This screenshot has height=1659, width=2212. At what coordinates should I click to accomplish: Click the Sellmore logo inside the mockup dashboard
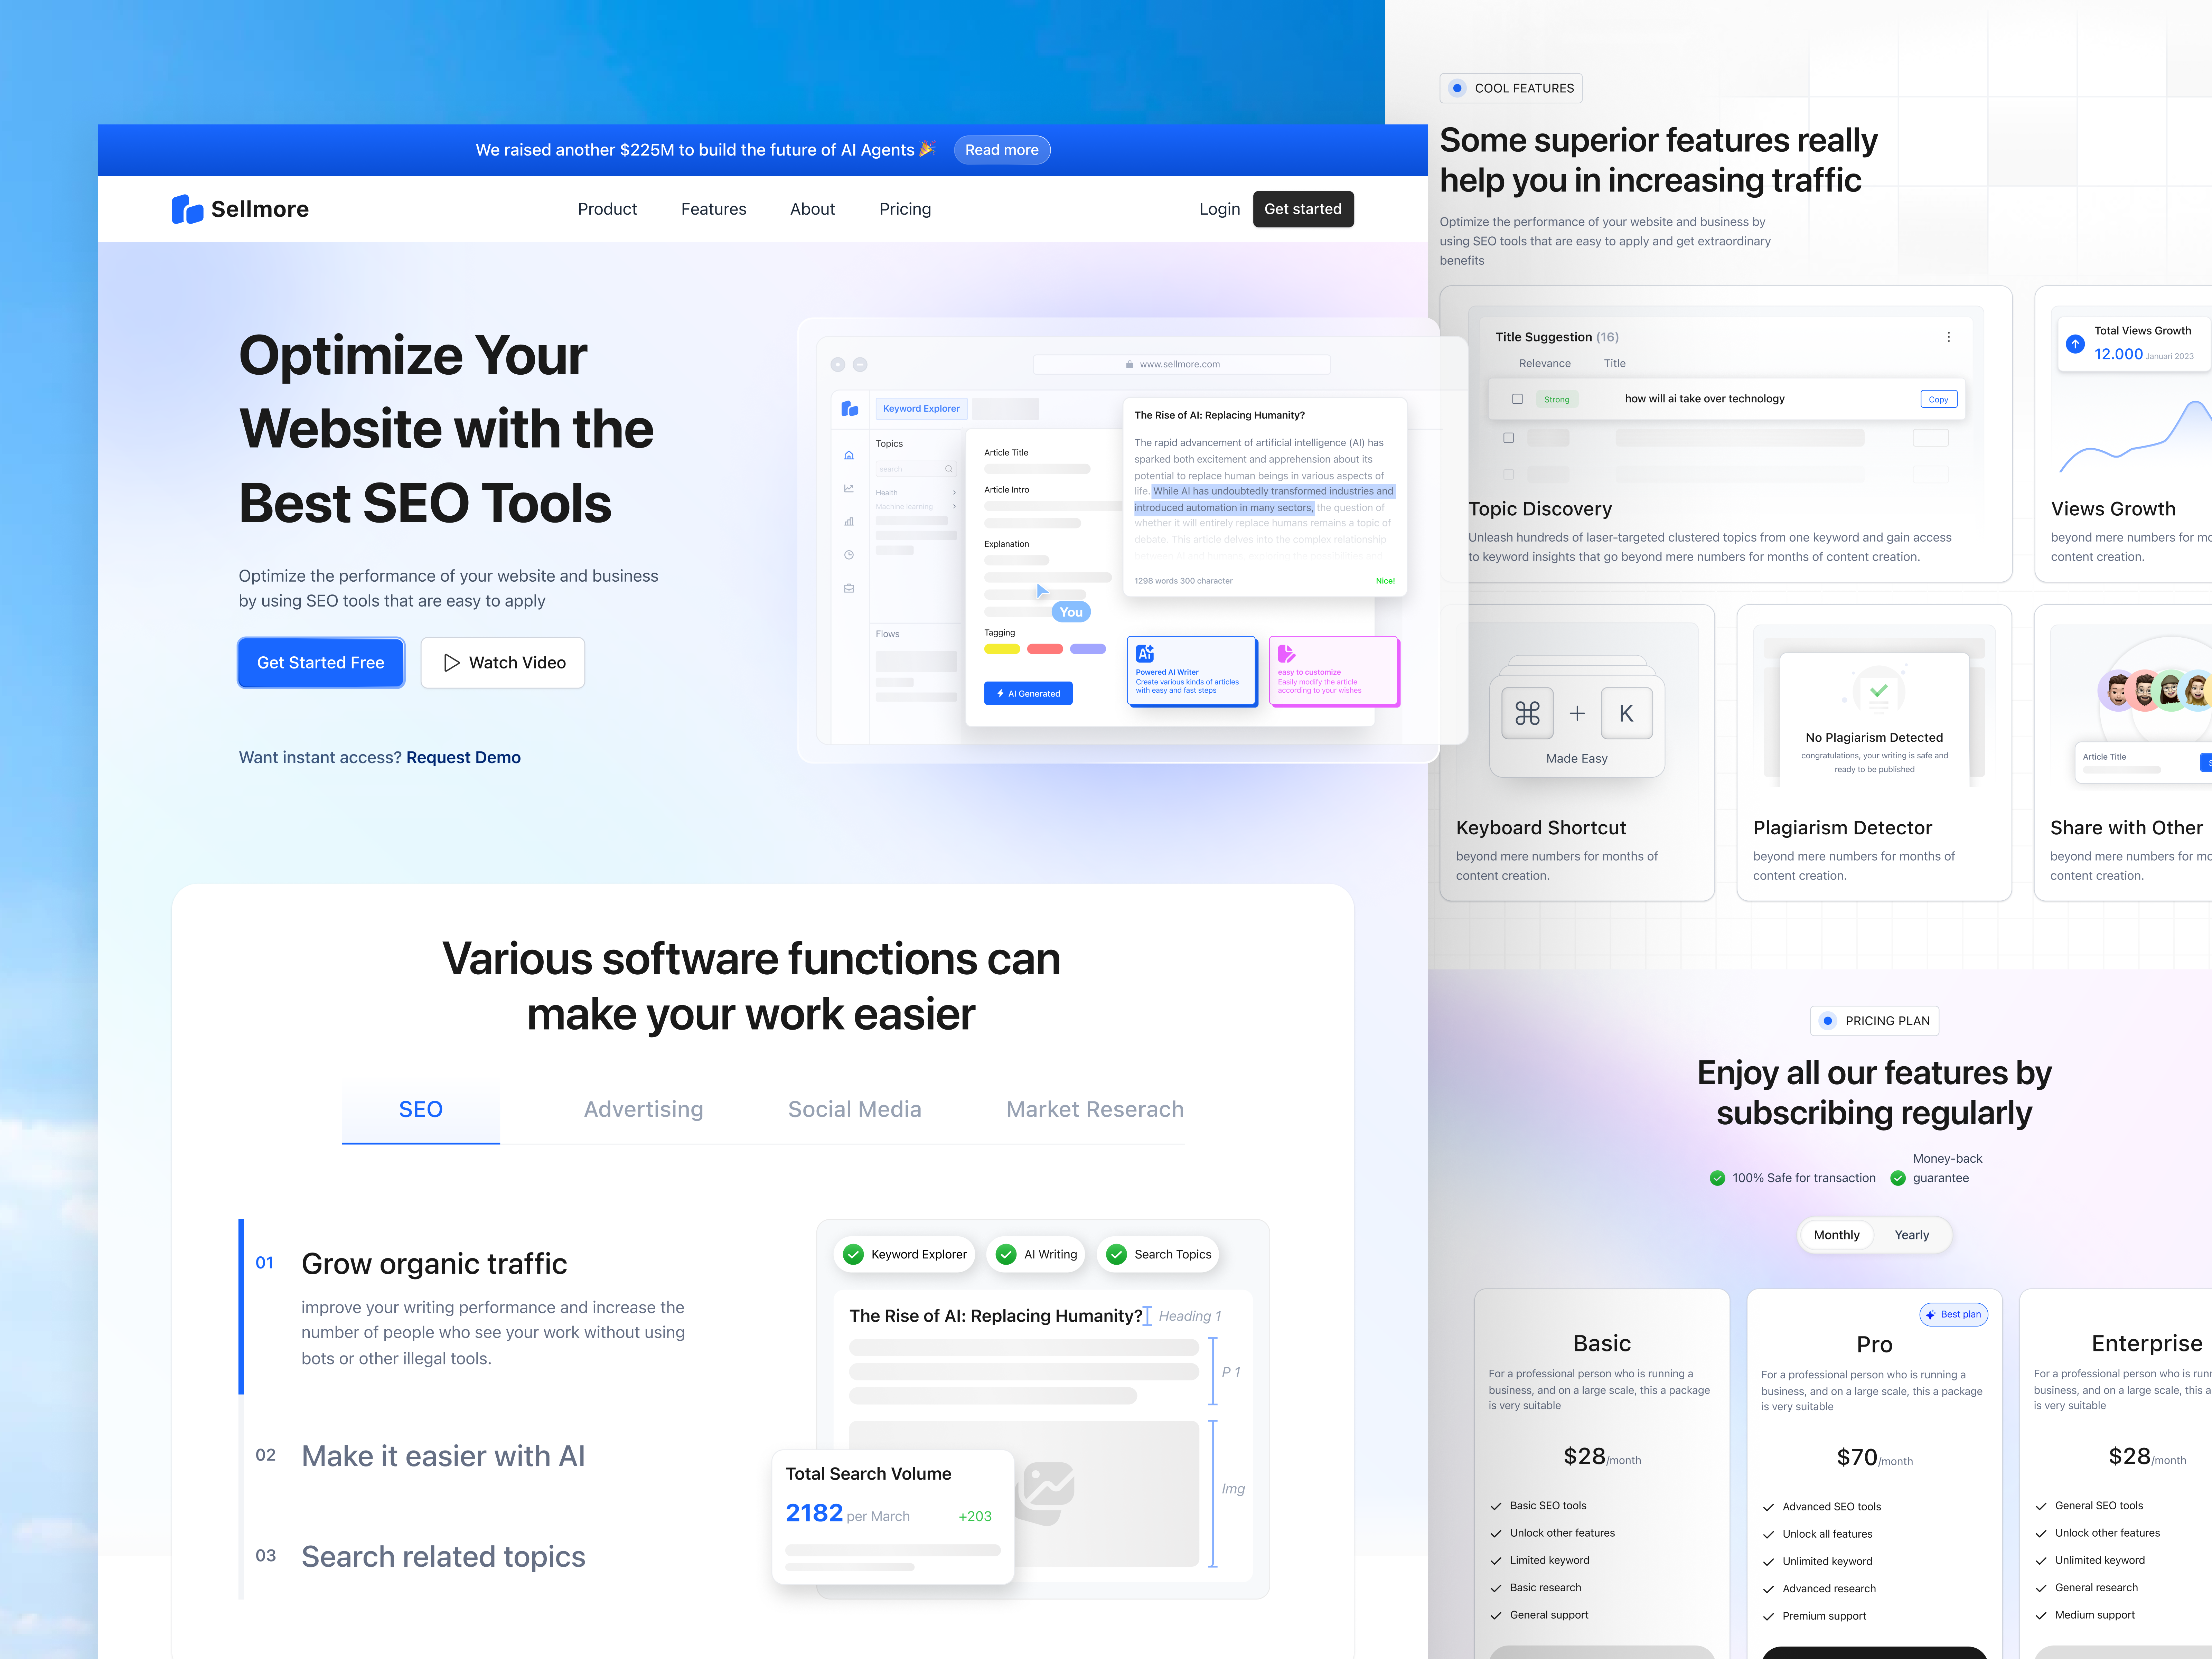850,408
